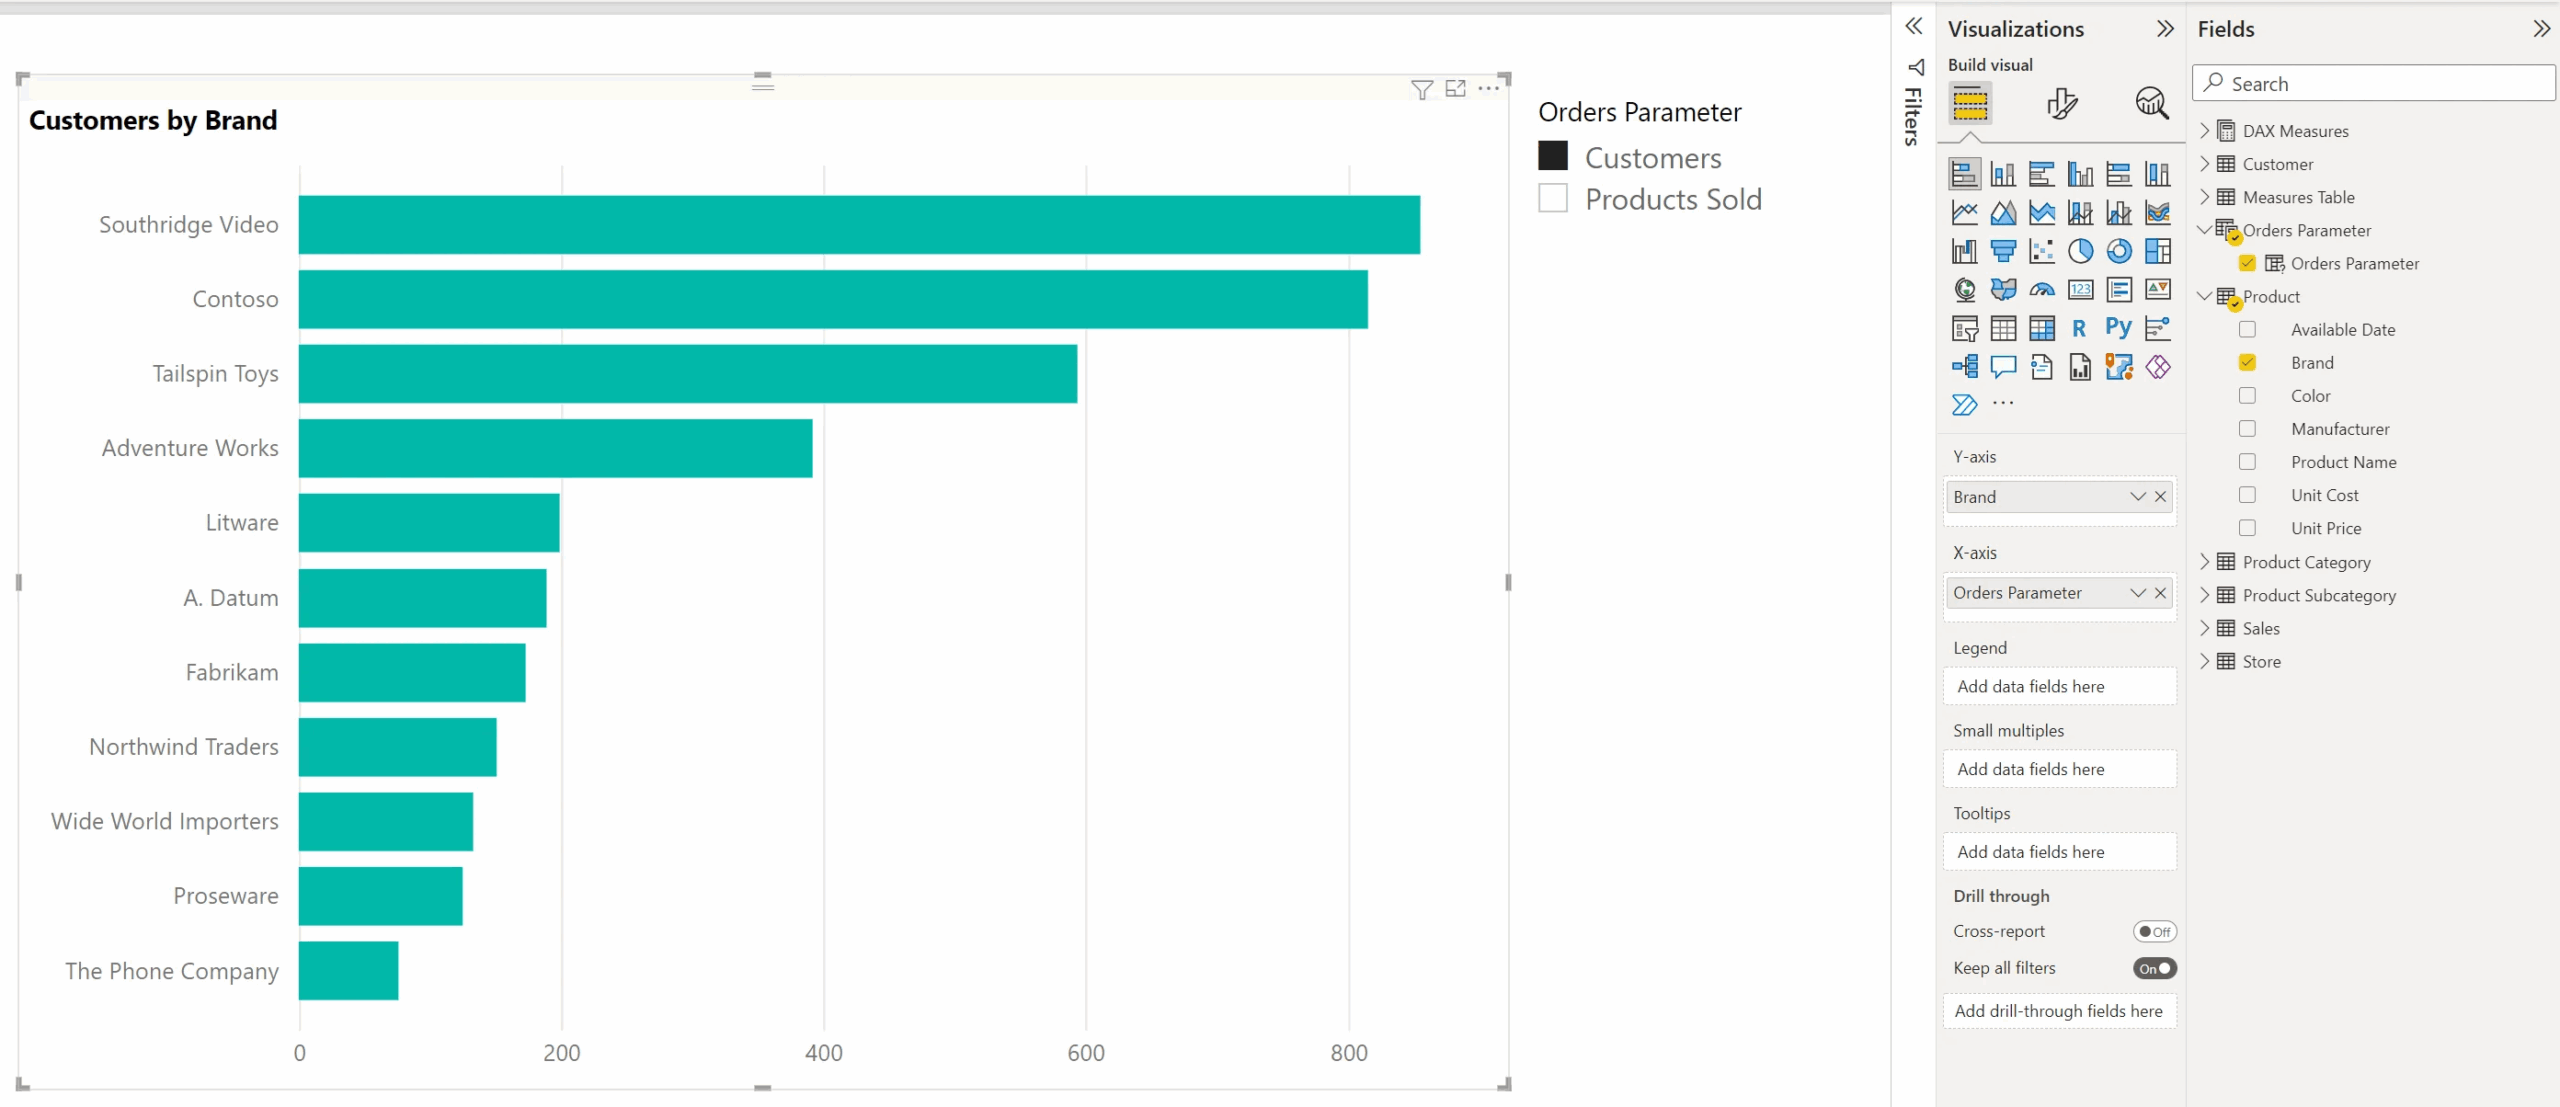The image size is (2560, 1107).
Task: Expand the Sales table
Action: click(2204, 627)
